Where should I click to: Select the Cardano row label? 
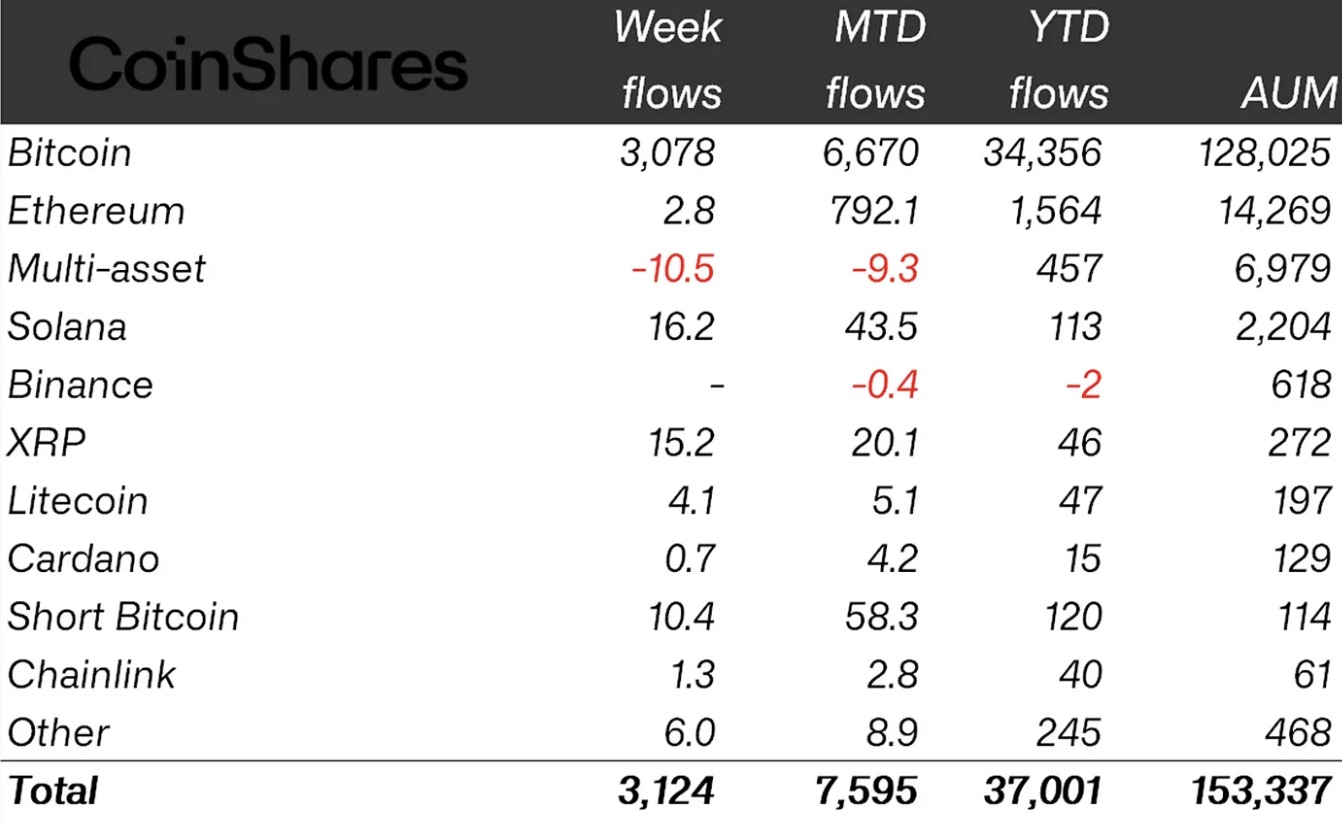click(83, 559)
